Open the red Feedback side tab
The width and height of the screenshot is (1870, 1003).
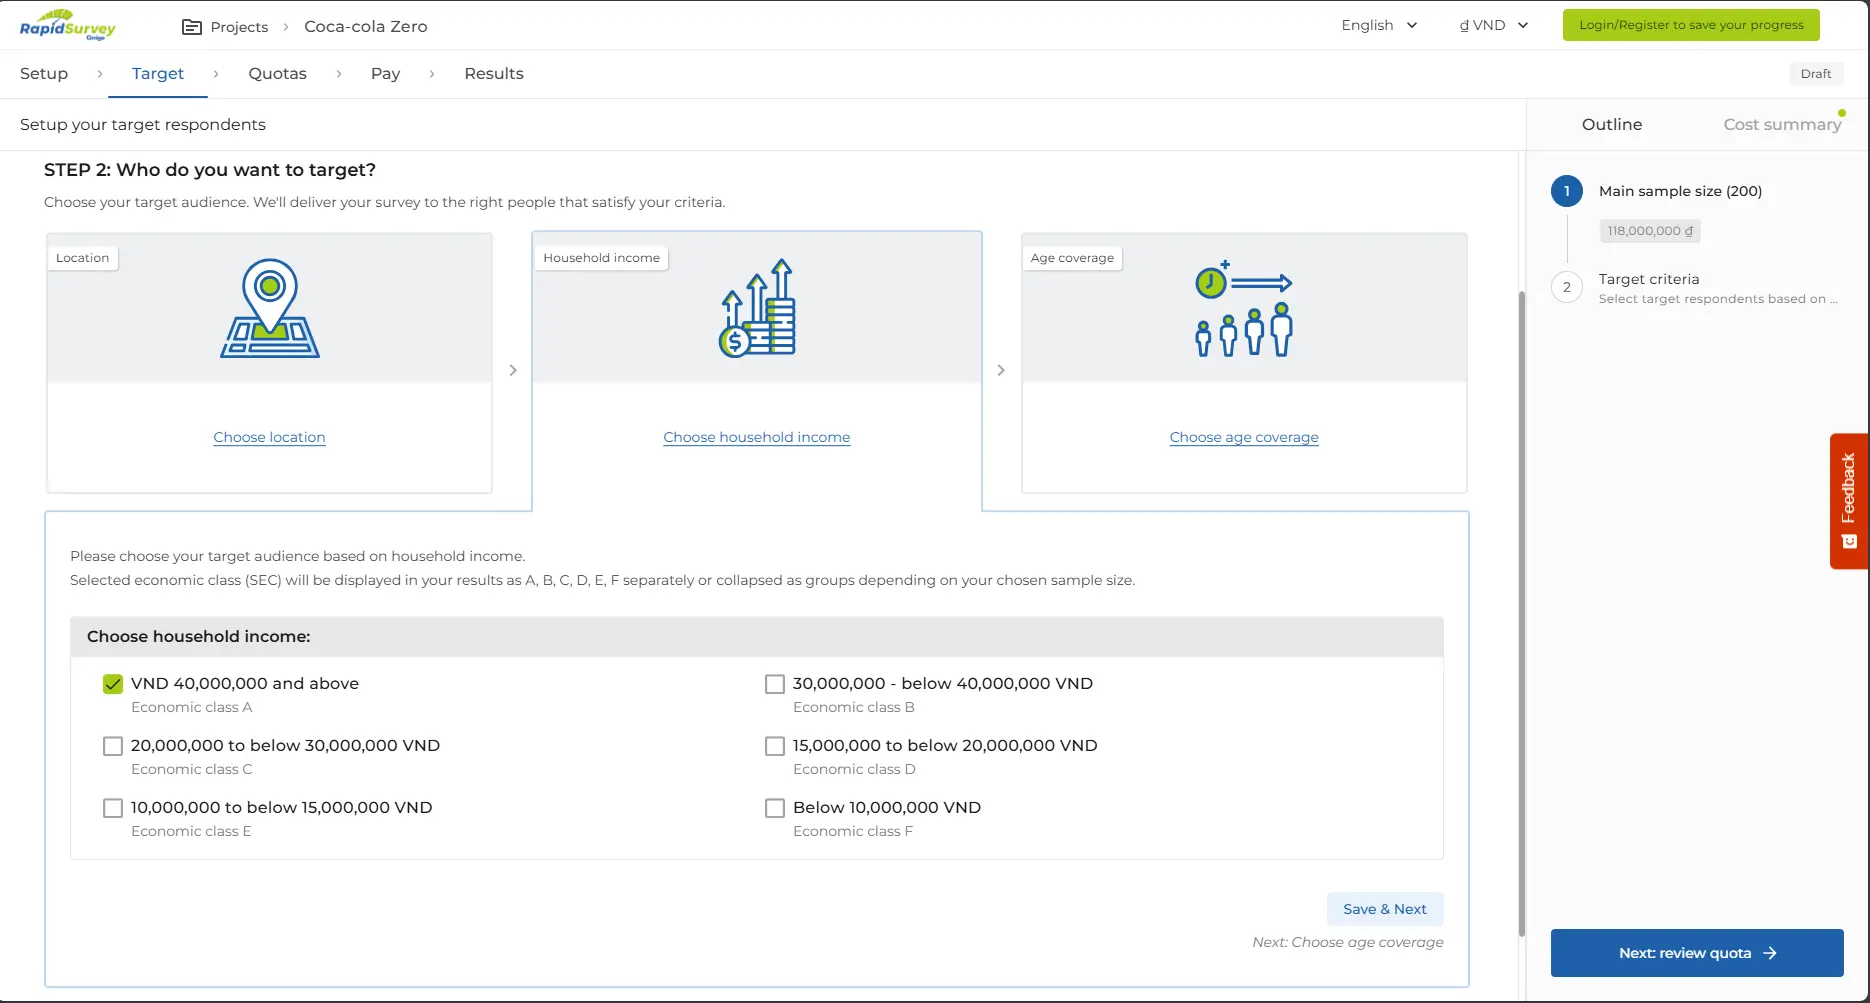click(1848, 500)
